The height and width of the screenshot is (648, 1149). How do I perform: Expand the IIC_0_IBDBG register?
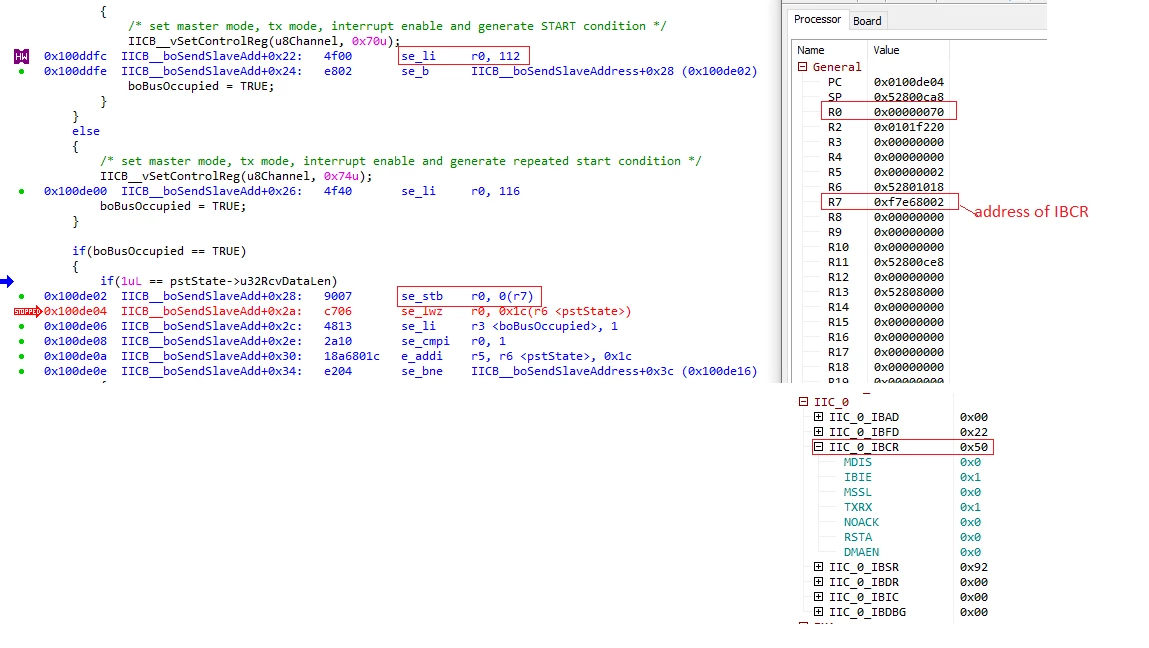click(x=819, y=611)
